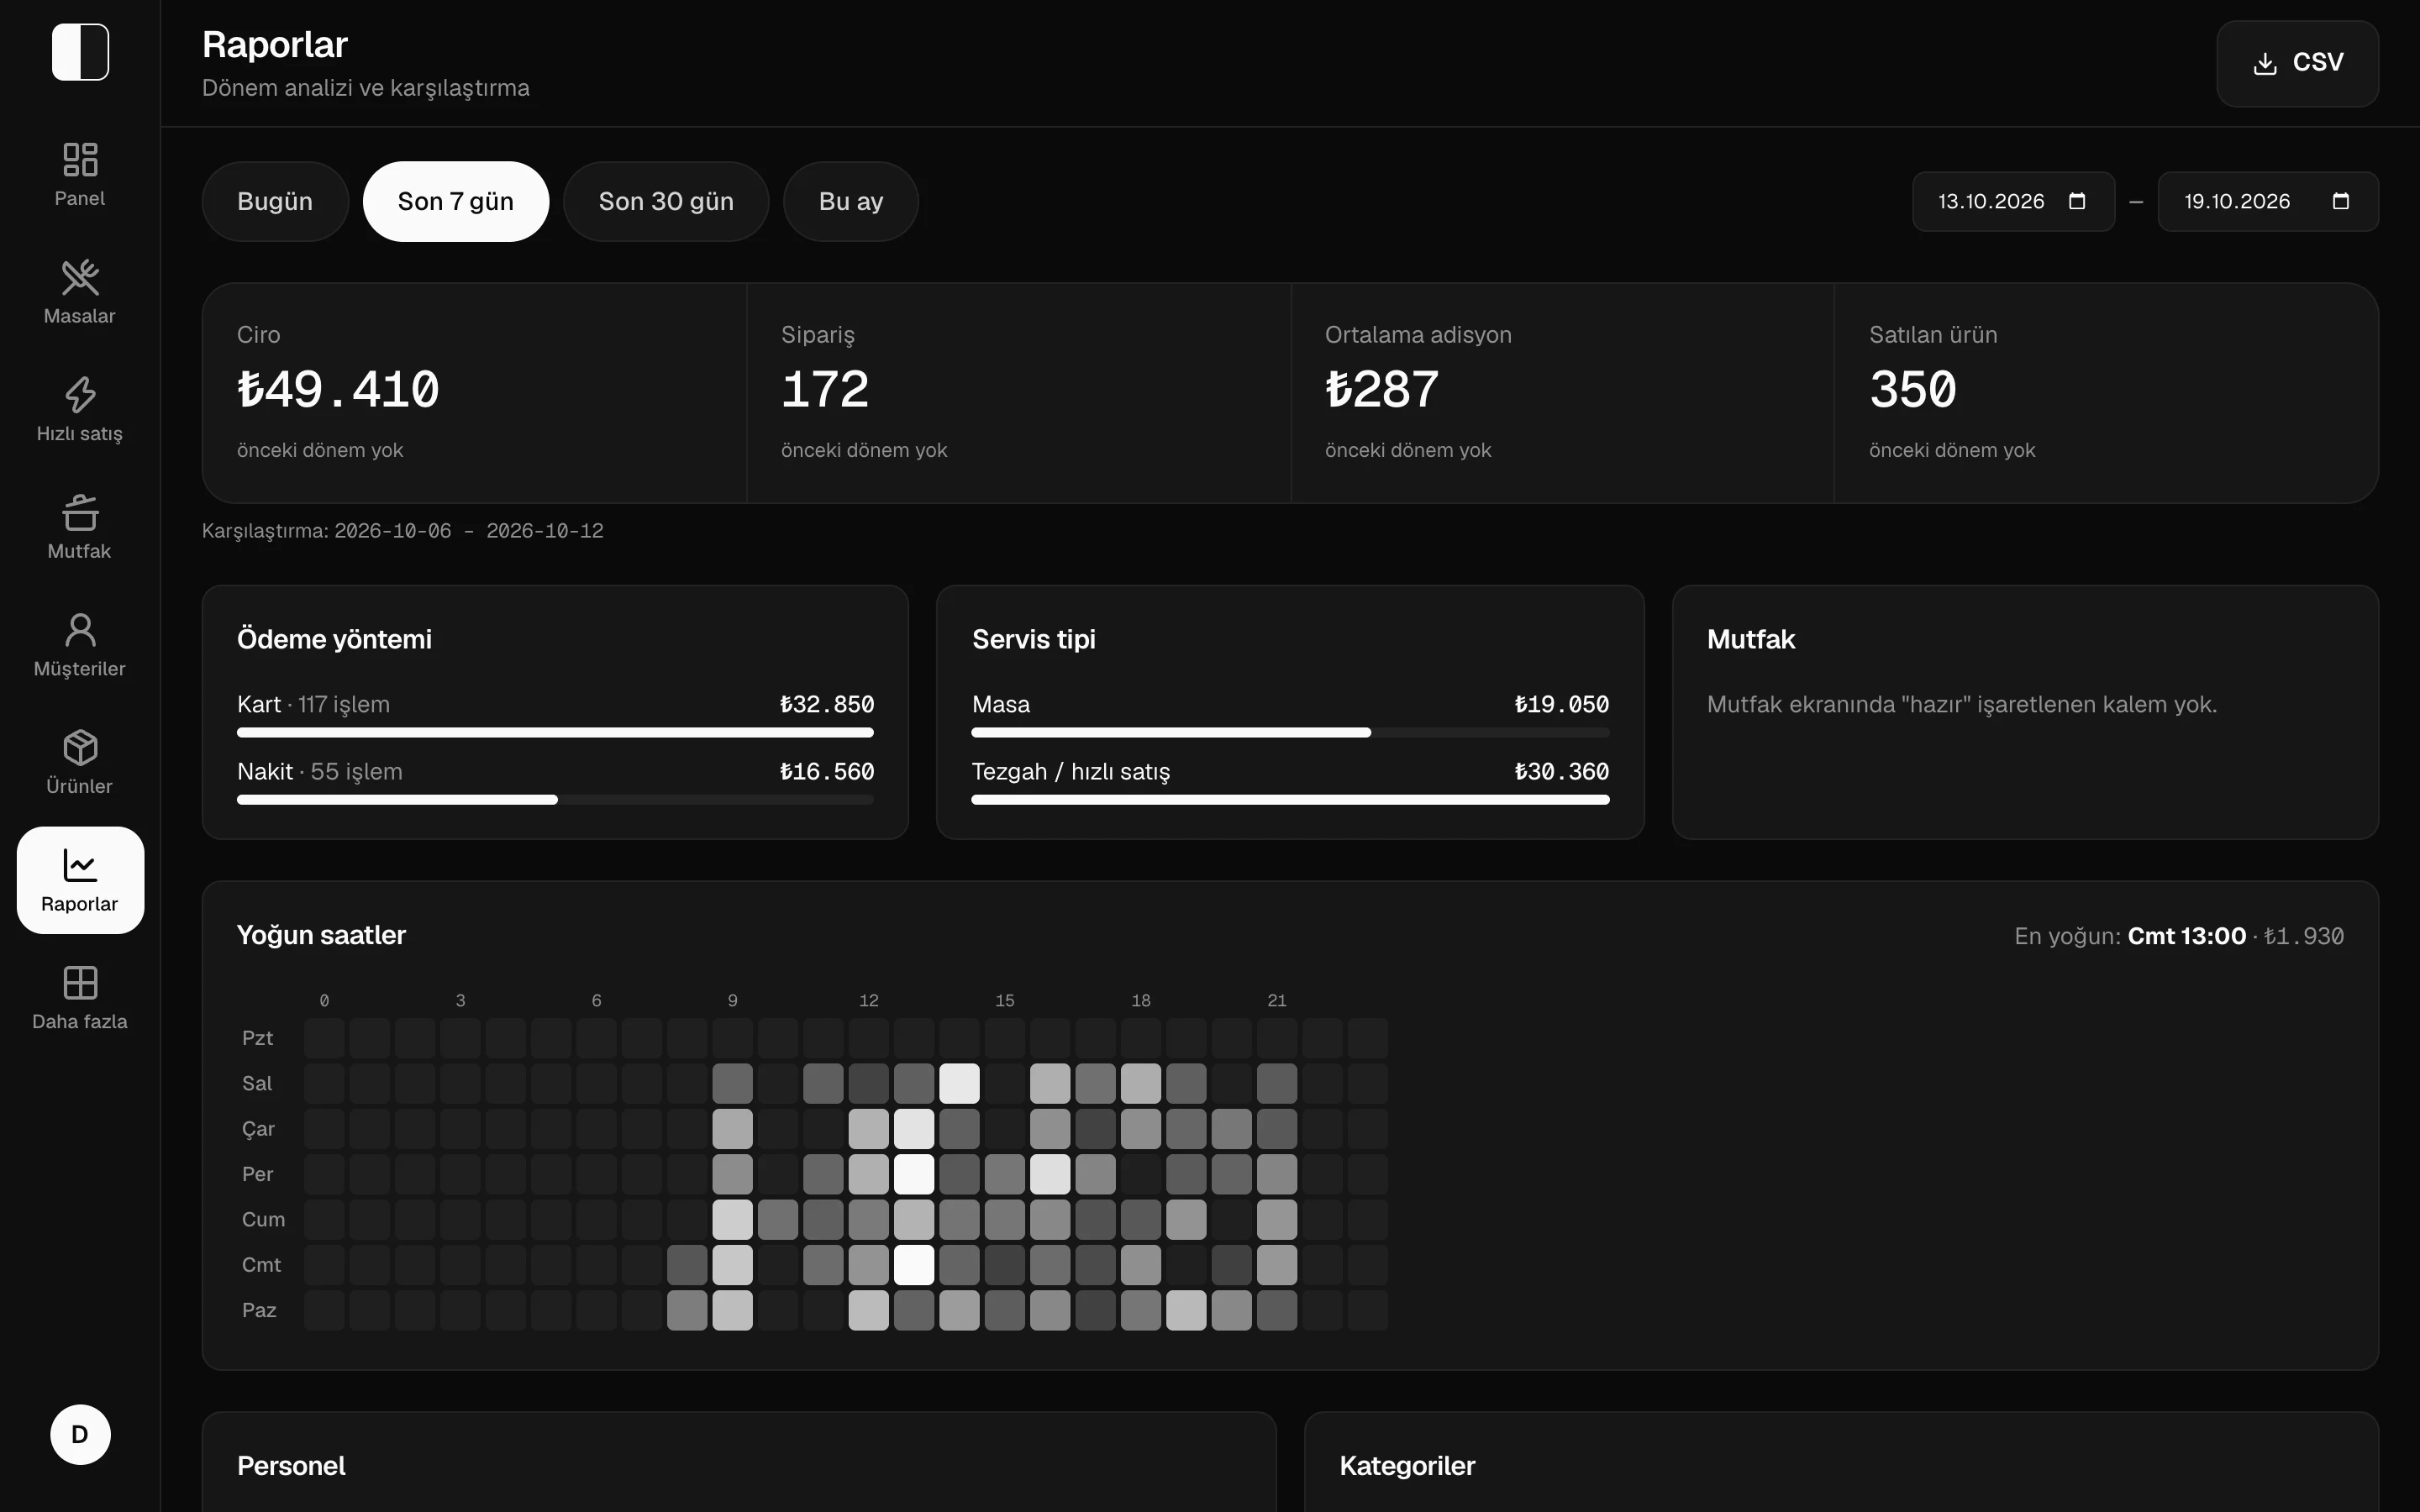Open the calendar picker for the 13.10.2026 start date
Image resolution: width=2420 pixels, height=1512 pixels.
point(2077,201)
